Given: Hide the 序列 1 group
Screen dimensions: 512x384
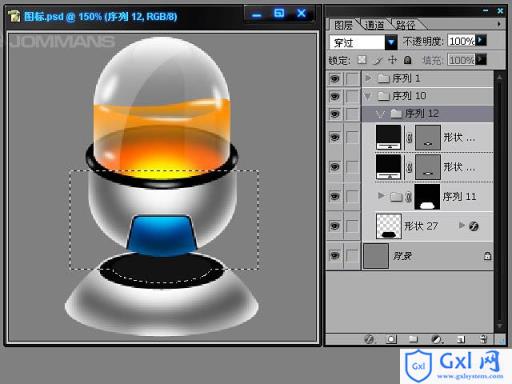Looking at the screenshot, I should point(334,79).
